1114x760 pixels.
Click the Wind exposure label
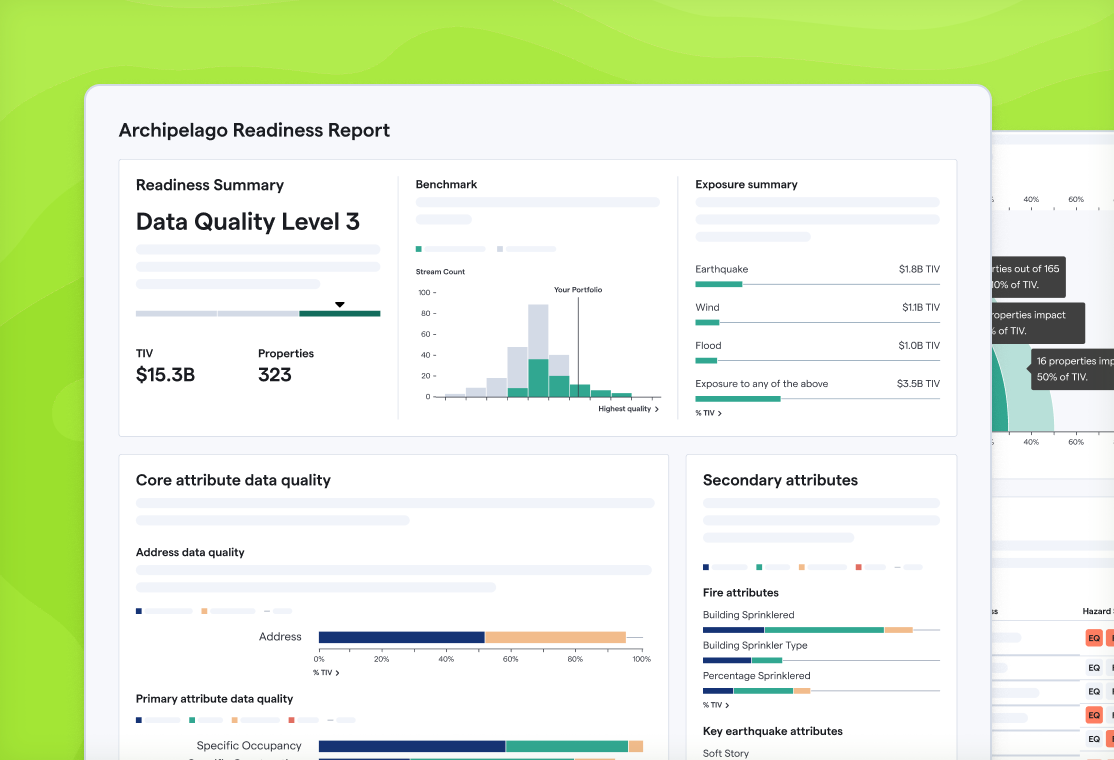pos(707,308)
